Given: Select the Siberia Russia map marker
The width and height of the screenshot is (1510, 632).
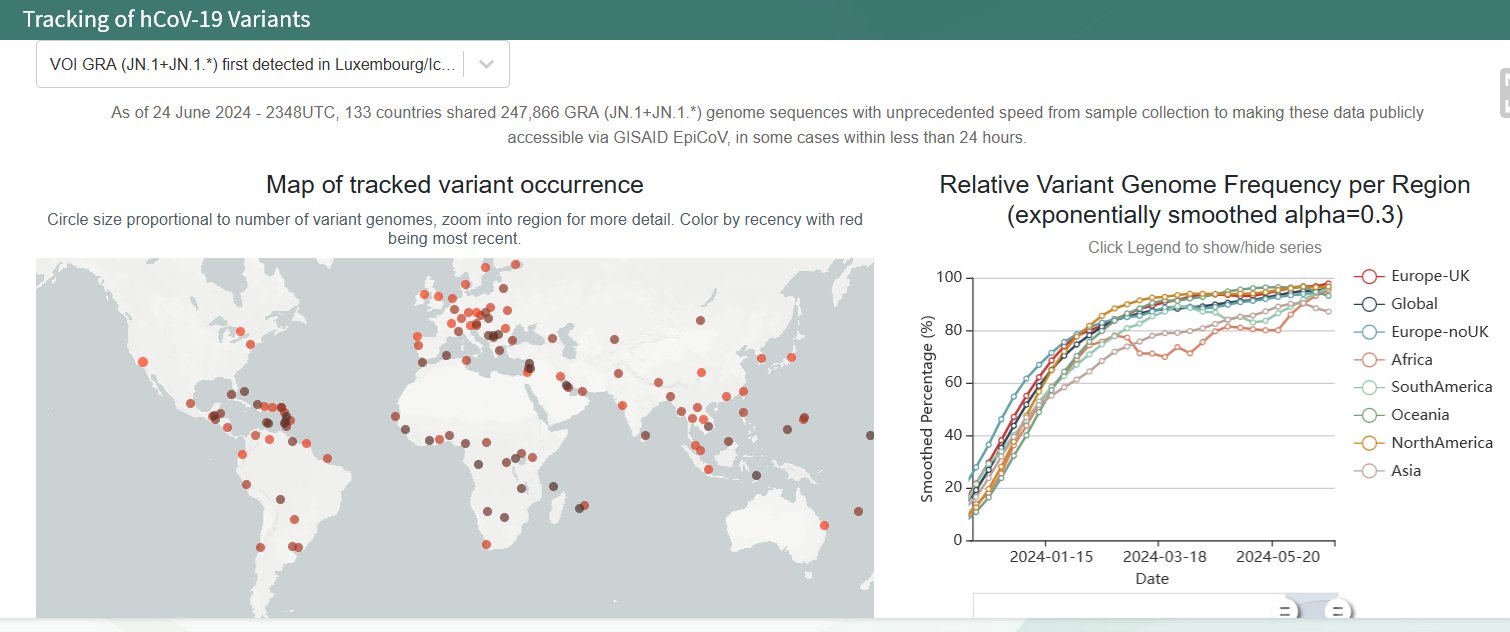Looking at the screenshot, I should pyautogui.click(x=700, y=321).
